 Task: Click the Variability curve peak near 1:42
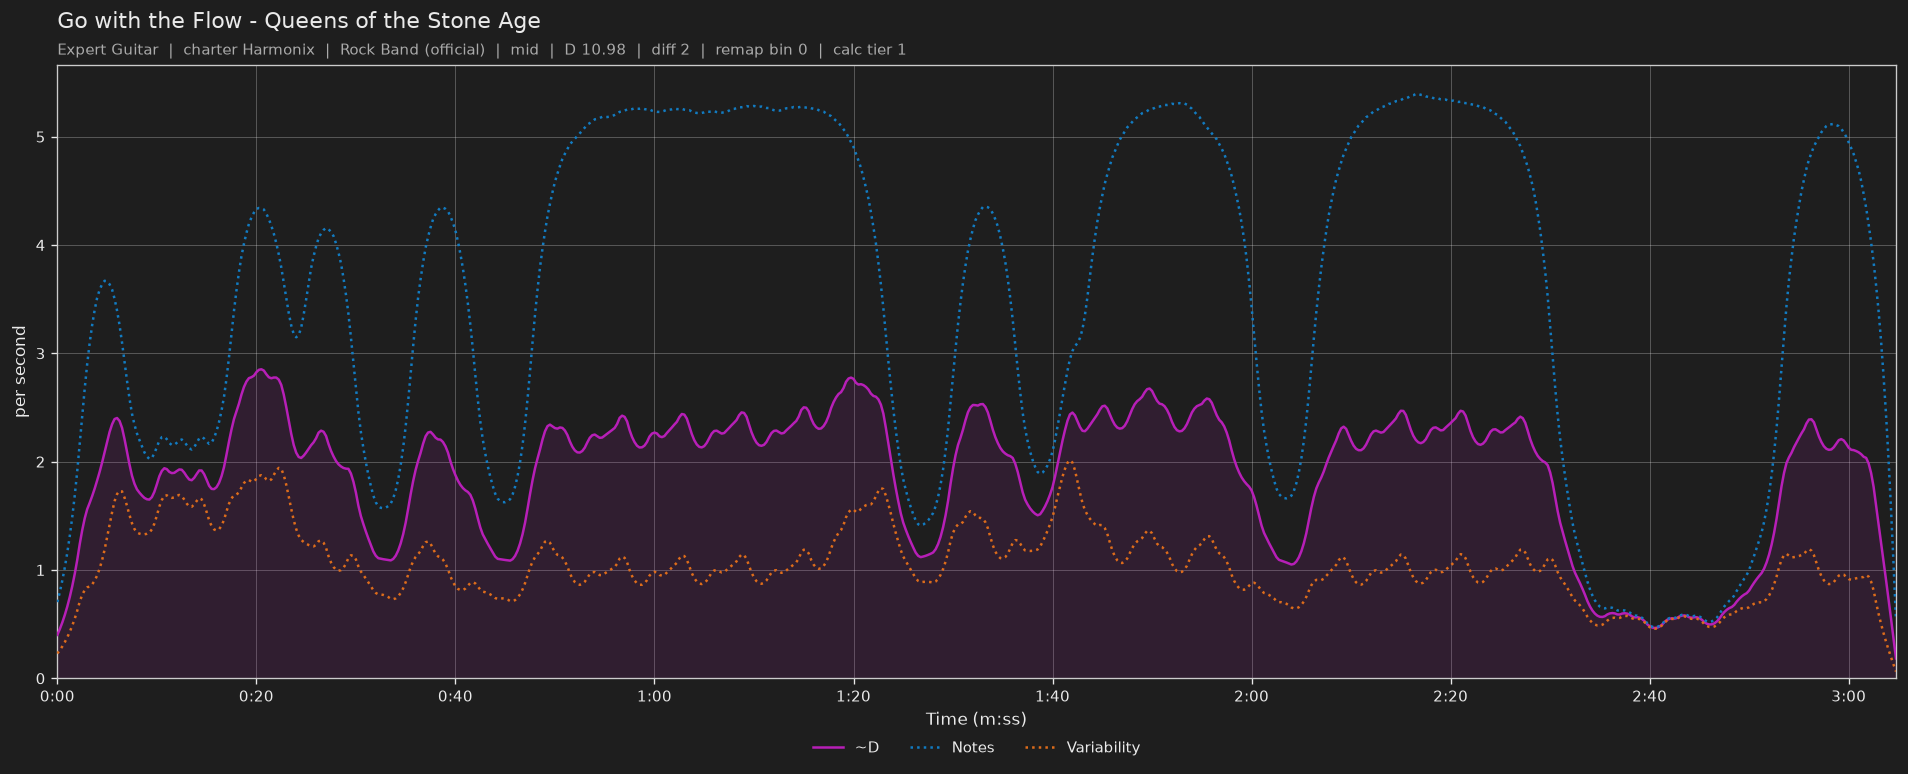click(1069, 462)
